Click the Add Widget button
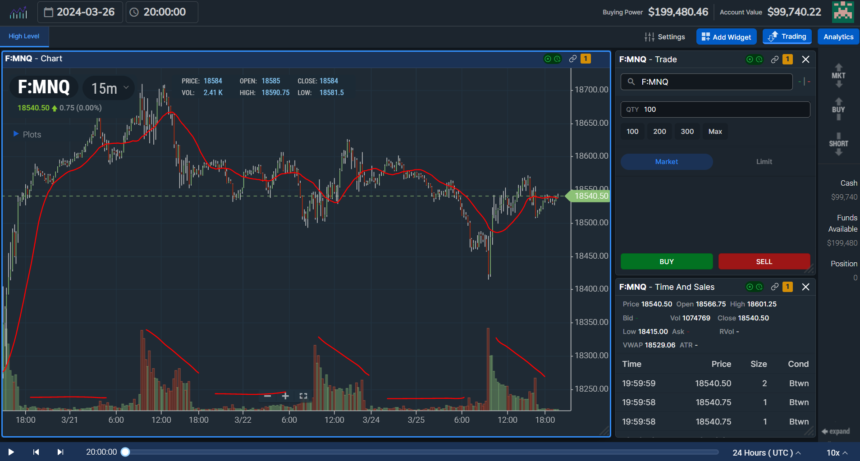 coord(725,37)
